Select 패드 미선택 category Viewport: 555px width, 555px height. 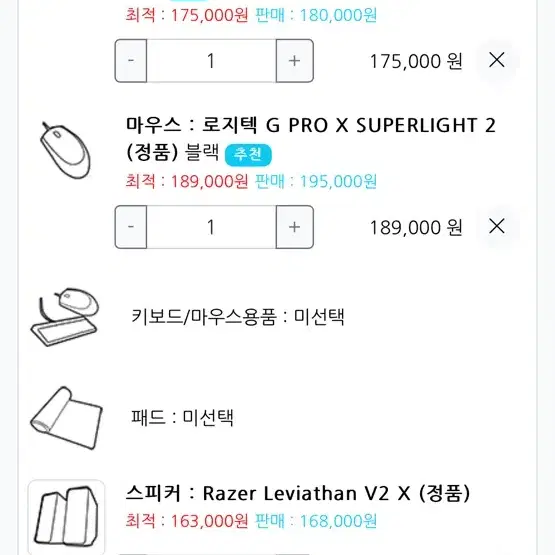point(182,417)
